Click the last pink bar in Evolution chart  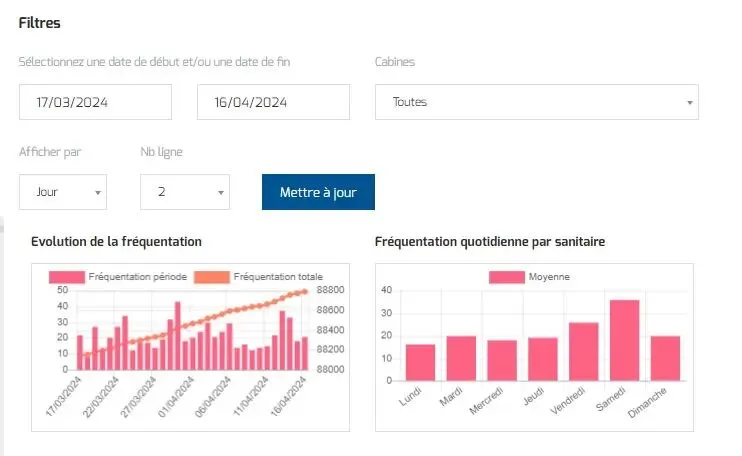(x=305, y=354)
